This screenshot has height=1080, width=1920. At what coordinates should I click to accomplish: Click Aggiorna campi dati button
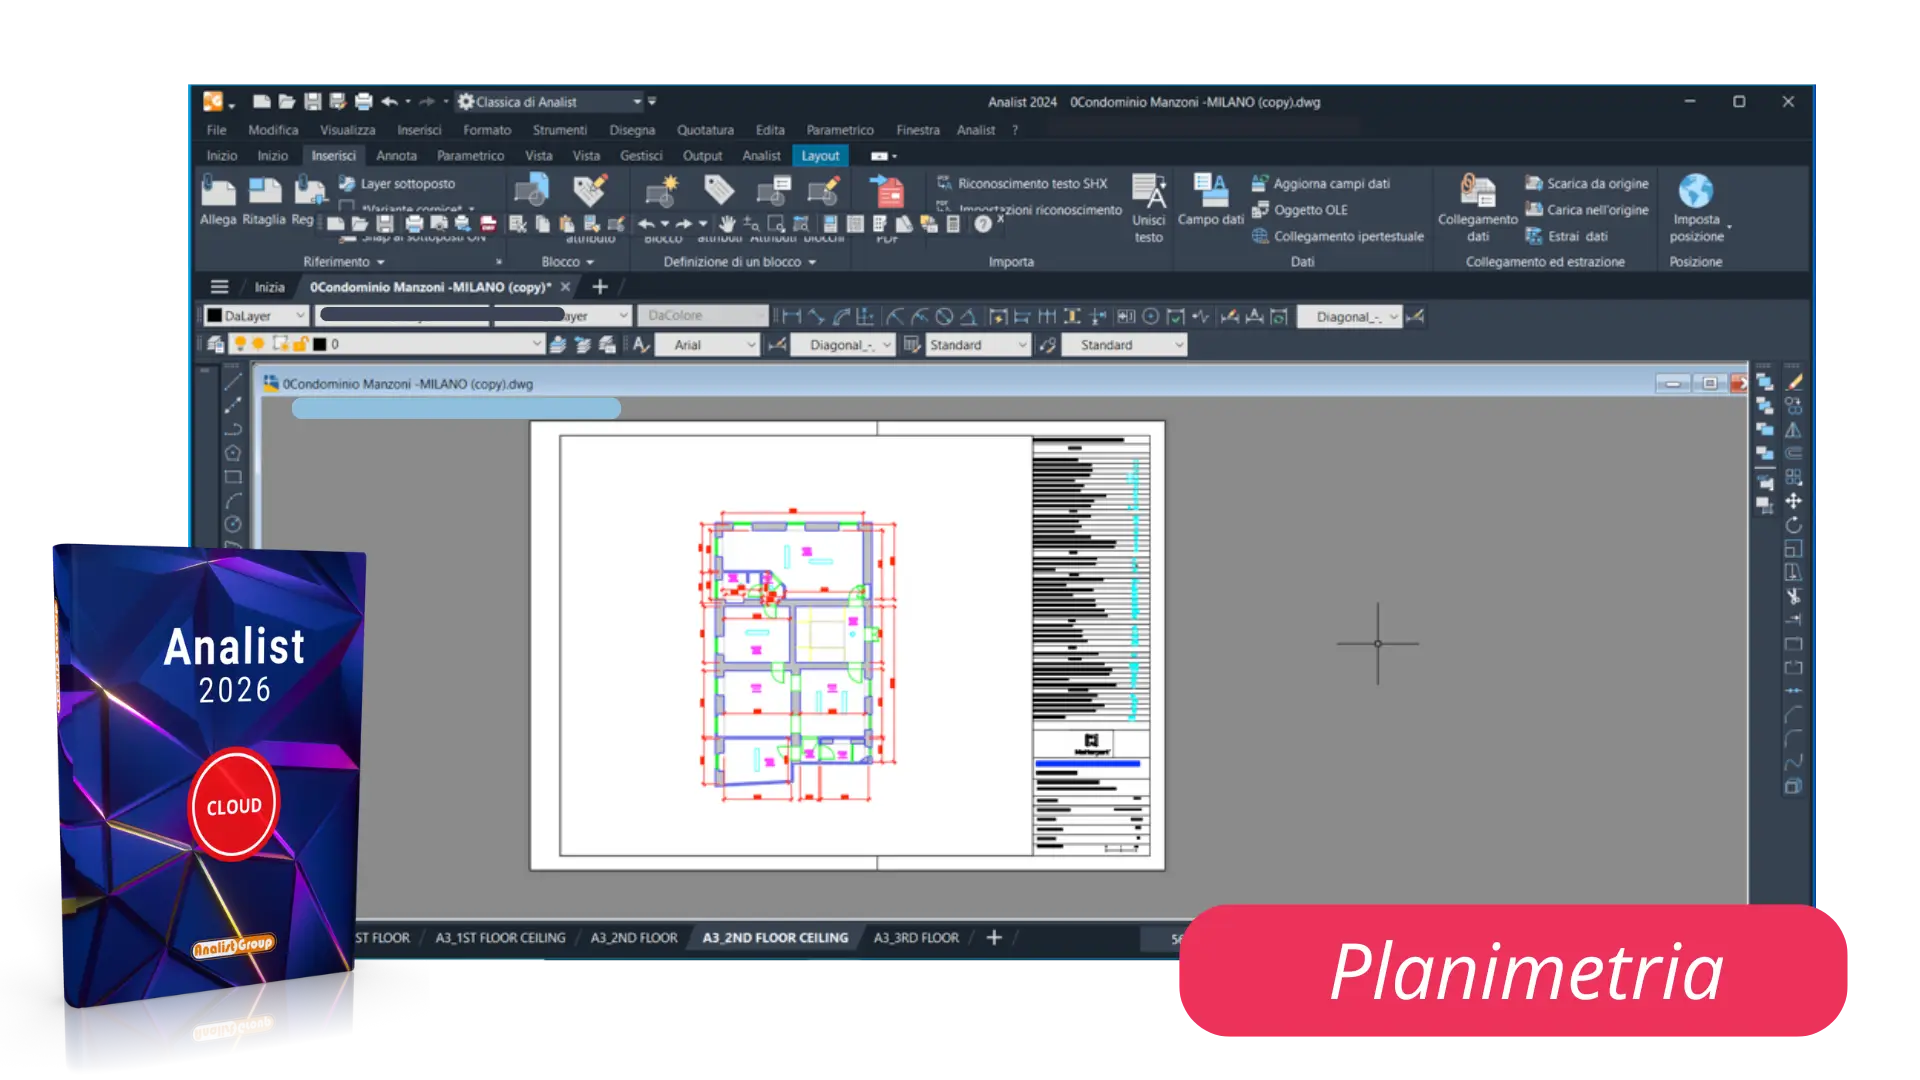tap(1330, 184)
